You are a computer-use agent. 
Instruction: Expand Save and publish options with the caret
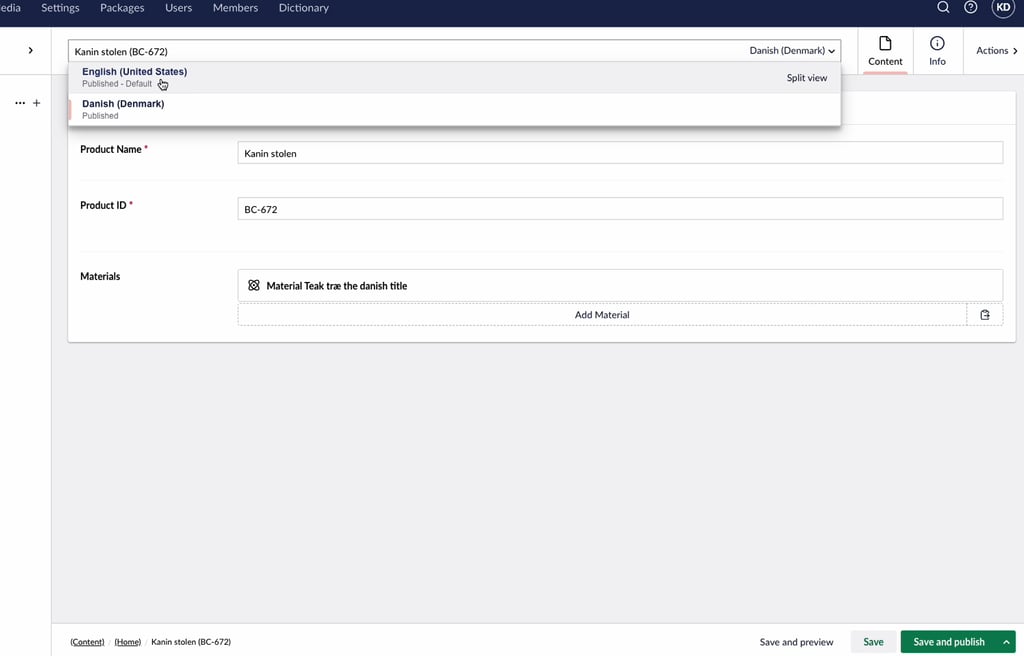(x=1007, y=641)
